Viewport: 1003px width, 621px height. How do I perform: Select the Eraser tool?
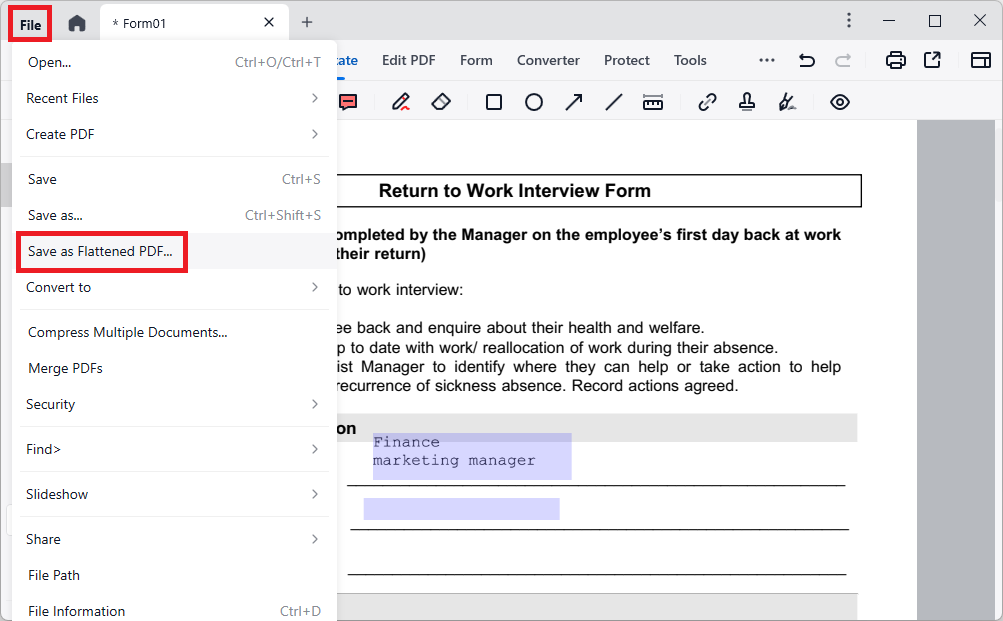tap(441, 102)
